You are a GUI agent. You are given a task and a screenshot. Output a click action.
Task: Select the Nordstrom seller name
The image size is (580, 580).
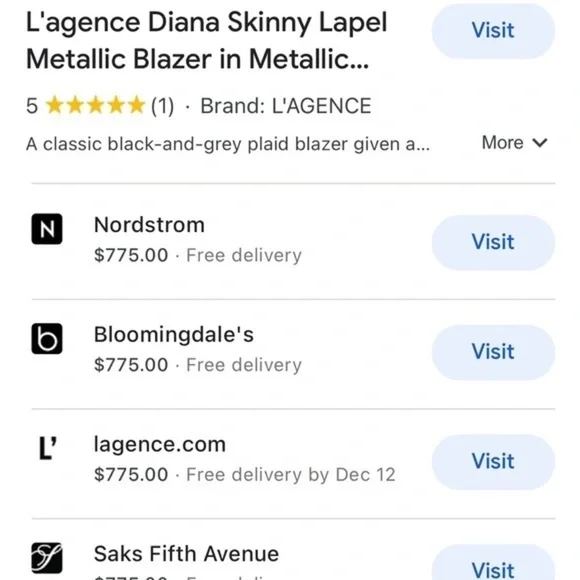pyautogui.click(x=149, y=225)
